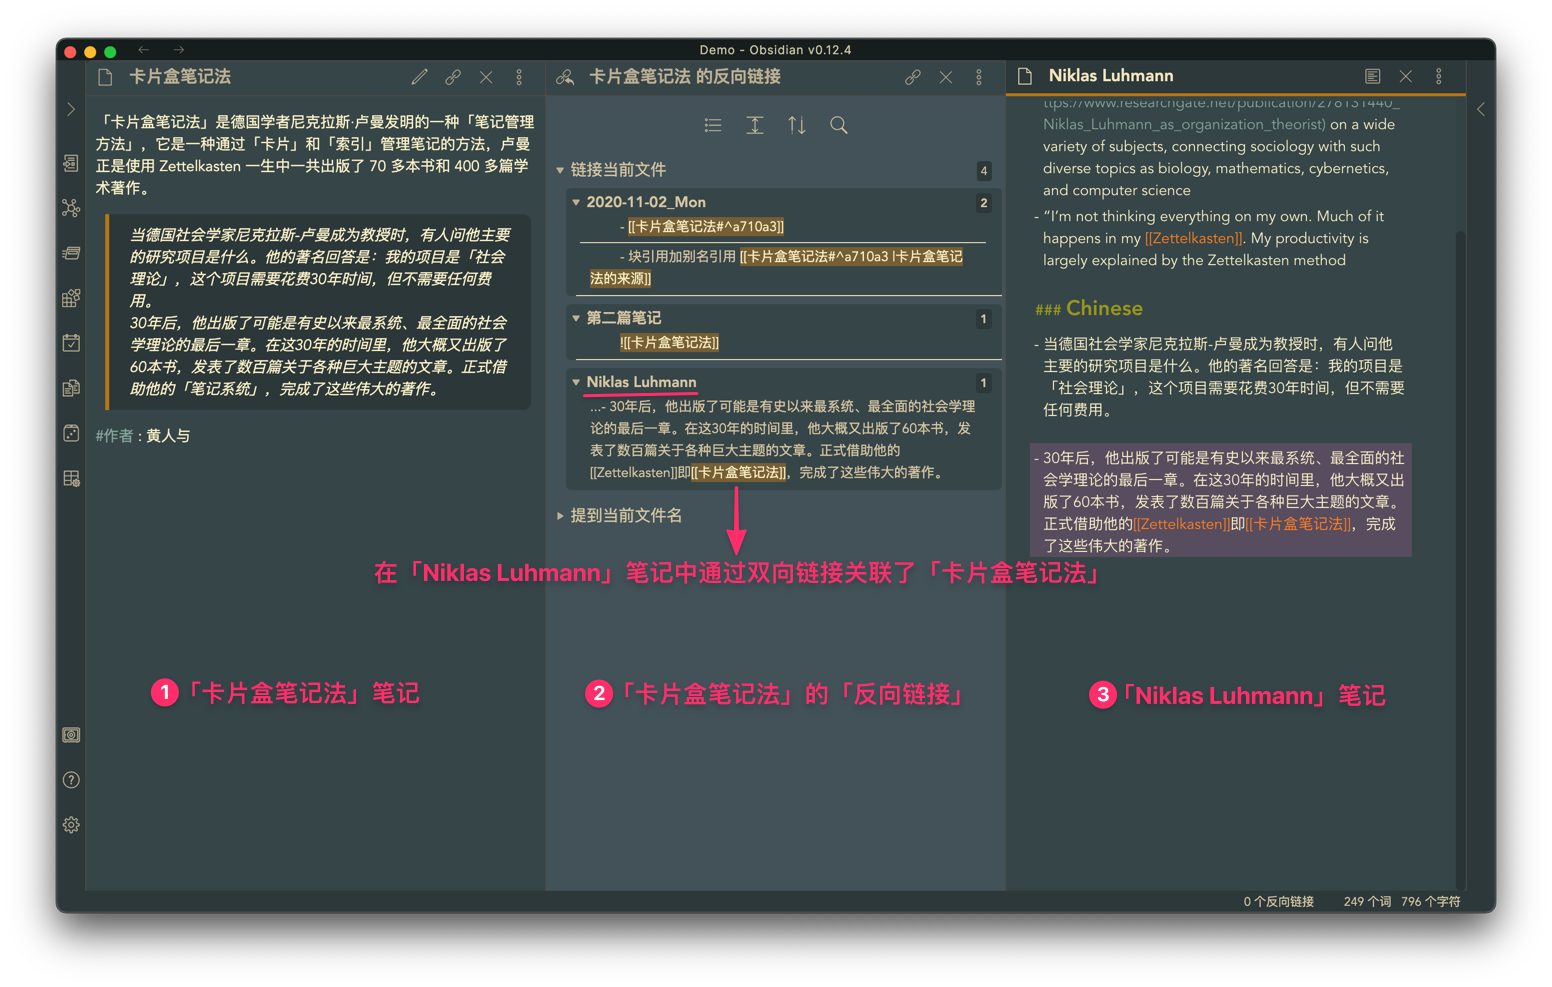Click the blocks grid icon in the ribbon
Image resolution: width=1552 pixels, height=987 pixels.
(x=71, y=298)
